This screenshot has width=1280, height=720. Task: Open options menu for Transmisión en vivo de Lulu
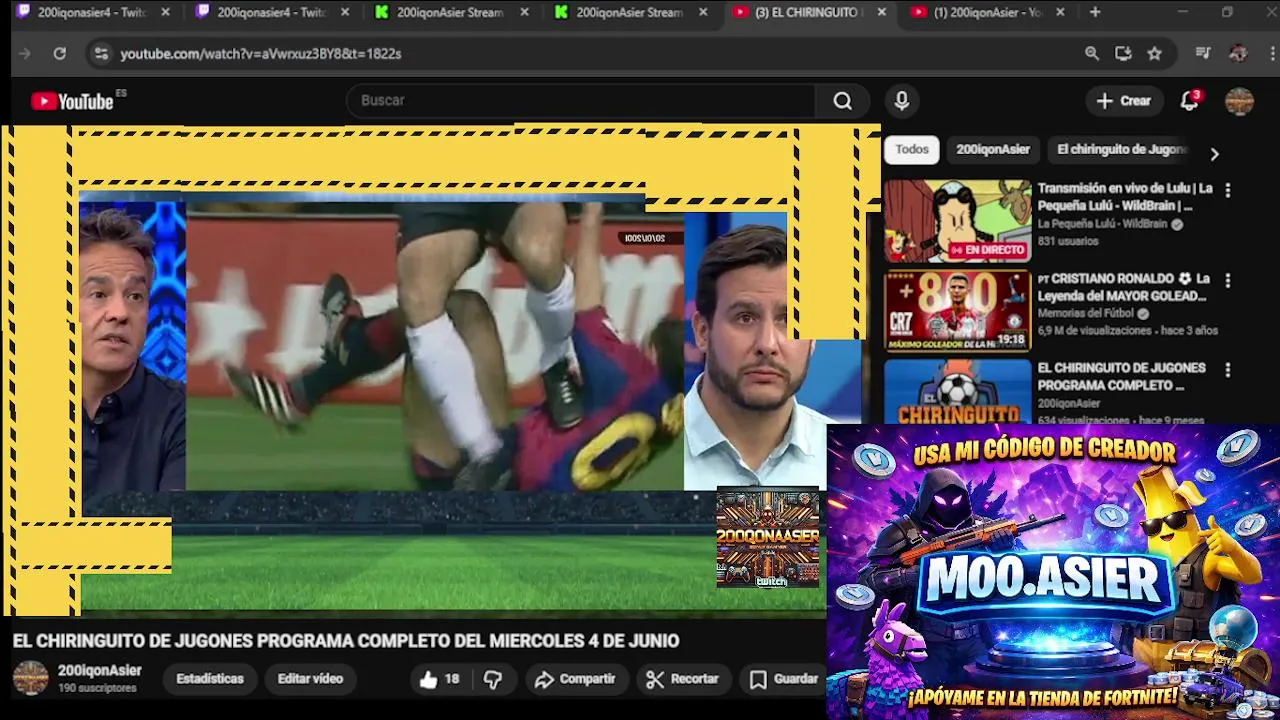1228,190
